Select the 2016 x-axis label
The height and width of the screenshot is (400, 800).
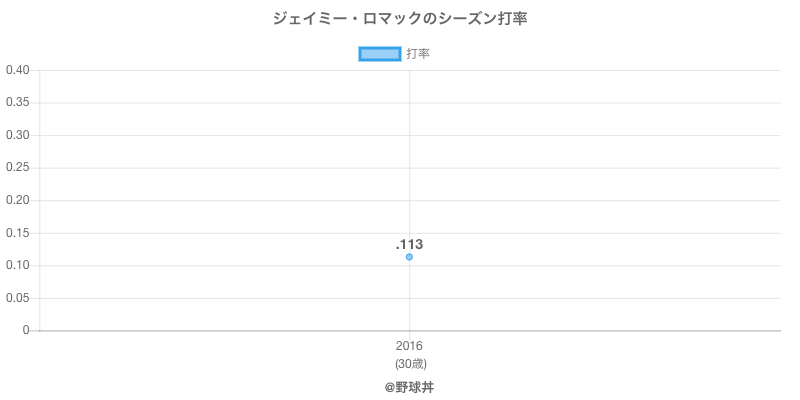409,347
